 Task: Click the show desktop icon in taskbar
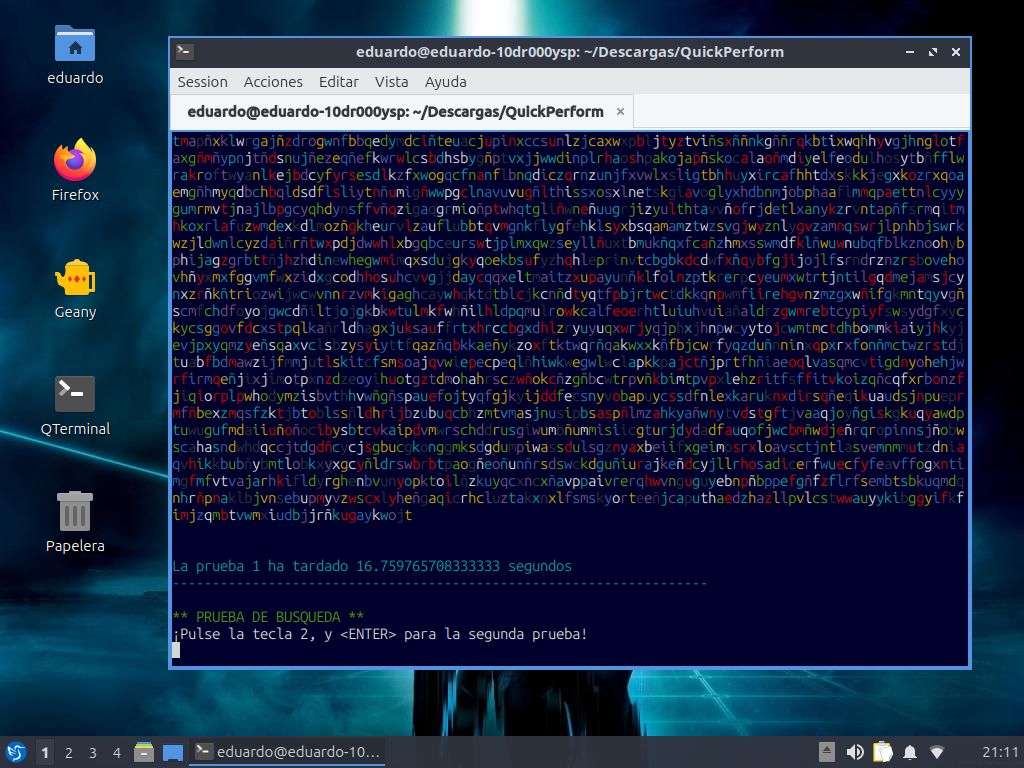tap(172, 752)
